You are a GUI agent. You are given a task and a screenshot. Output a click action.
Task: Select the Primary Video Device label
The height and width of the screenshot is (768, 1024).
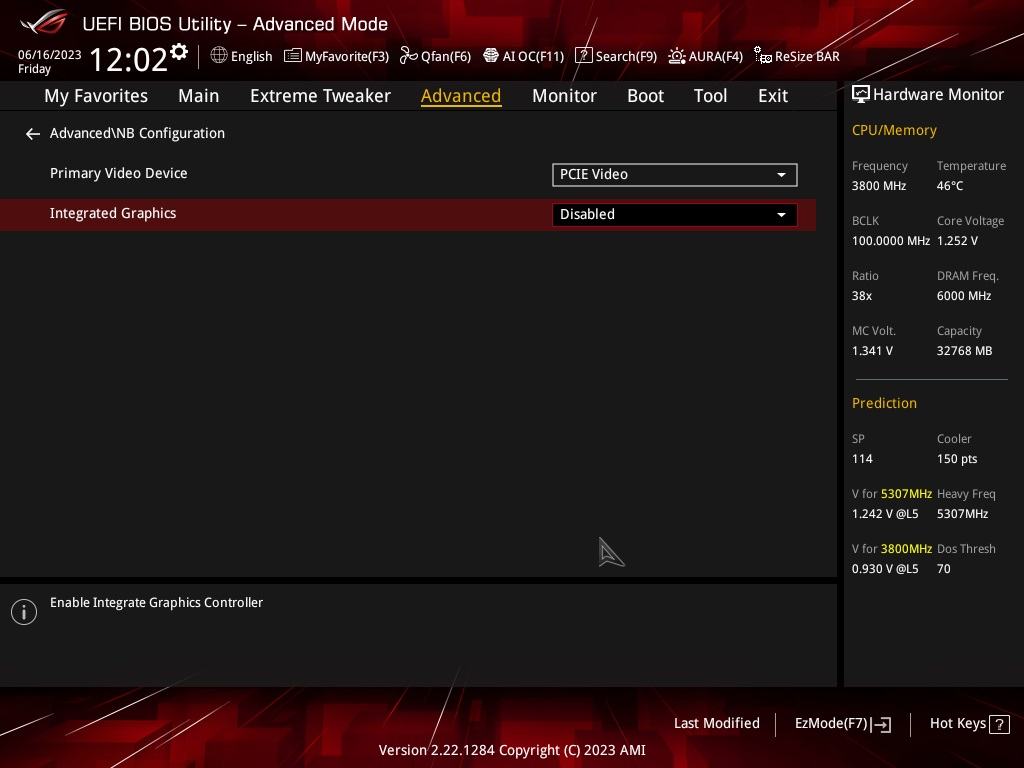[118, 173]
